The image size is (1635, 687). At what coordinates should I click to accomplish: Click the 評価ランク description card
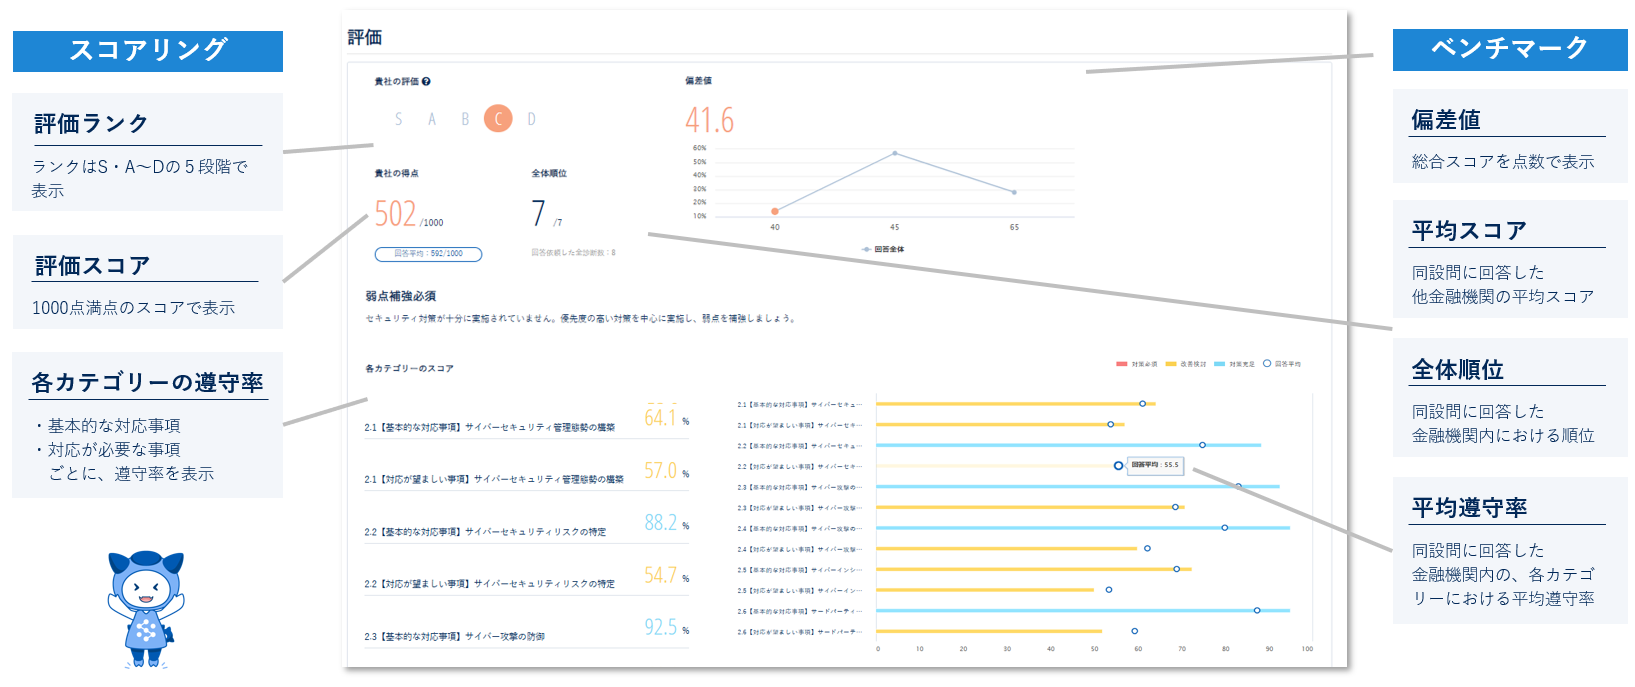coord(147,152)
